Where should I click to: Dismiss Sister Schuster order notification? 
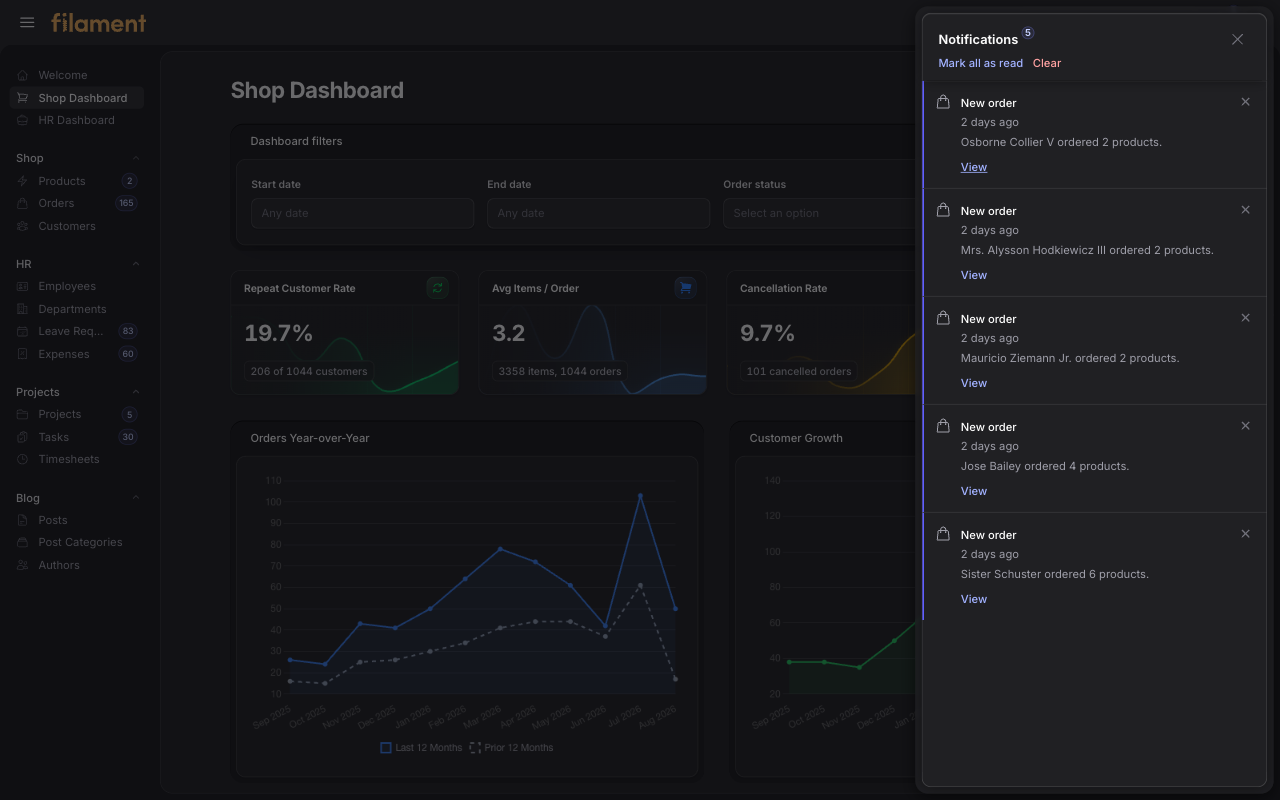click(x=1245, y=534)
